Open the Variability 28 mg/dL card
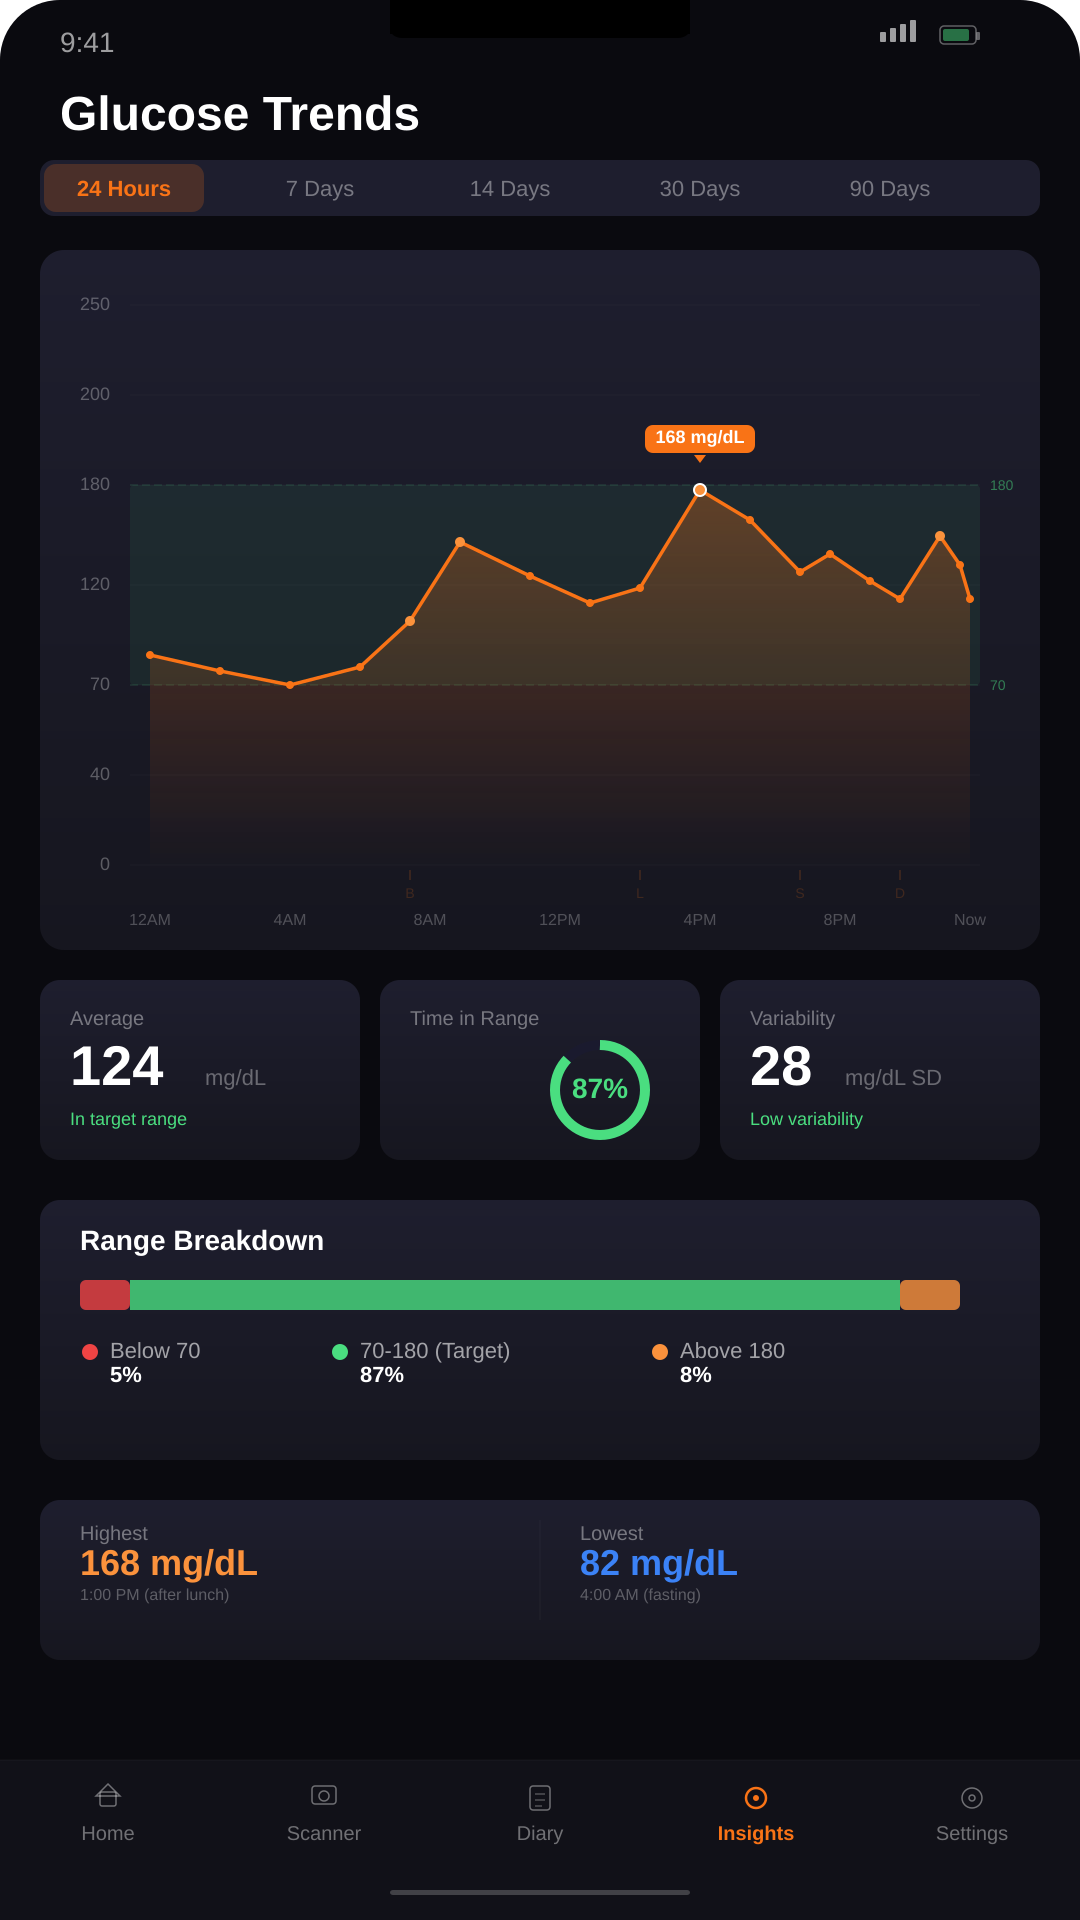This screenshot has width=1080, height=1920. click(x=880, y=1070)
